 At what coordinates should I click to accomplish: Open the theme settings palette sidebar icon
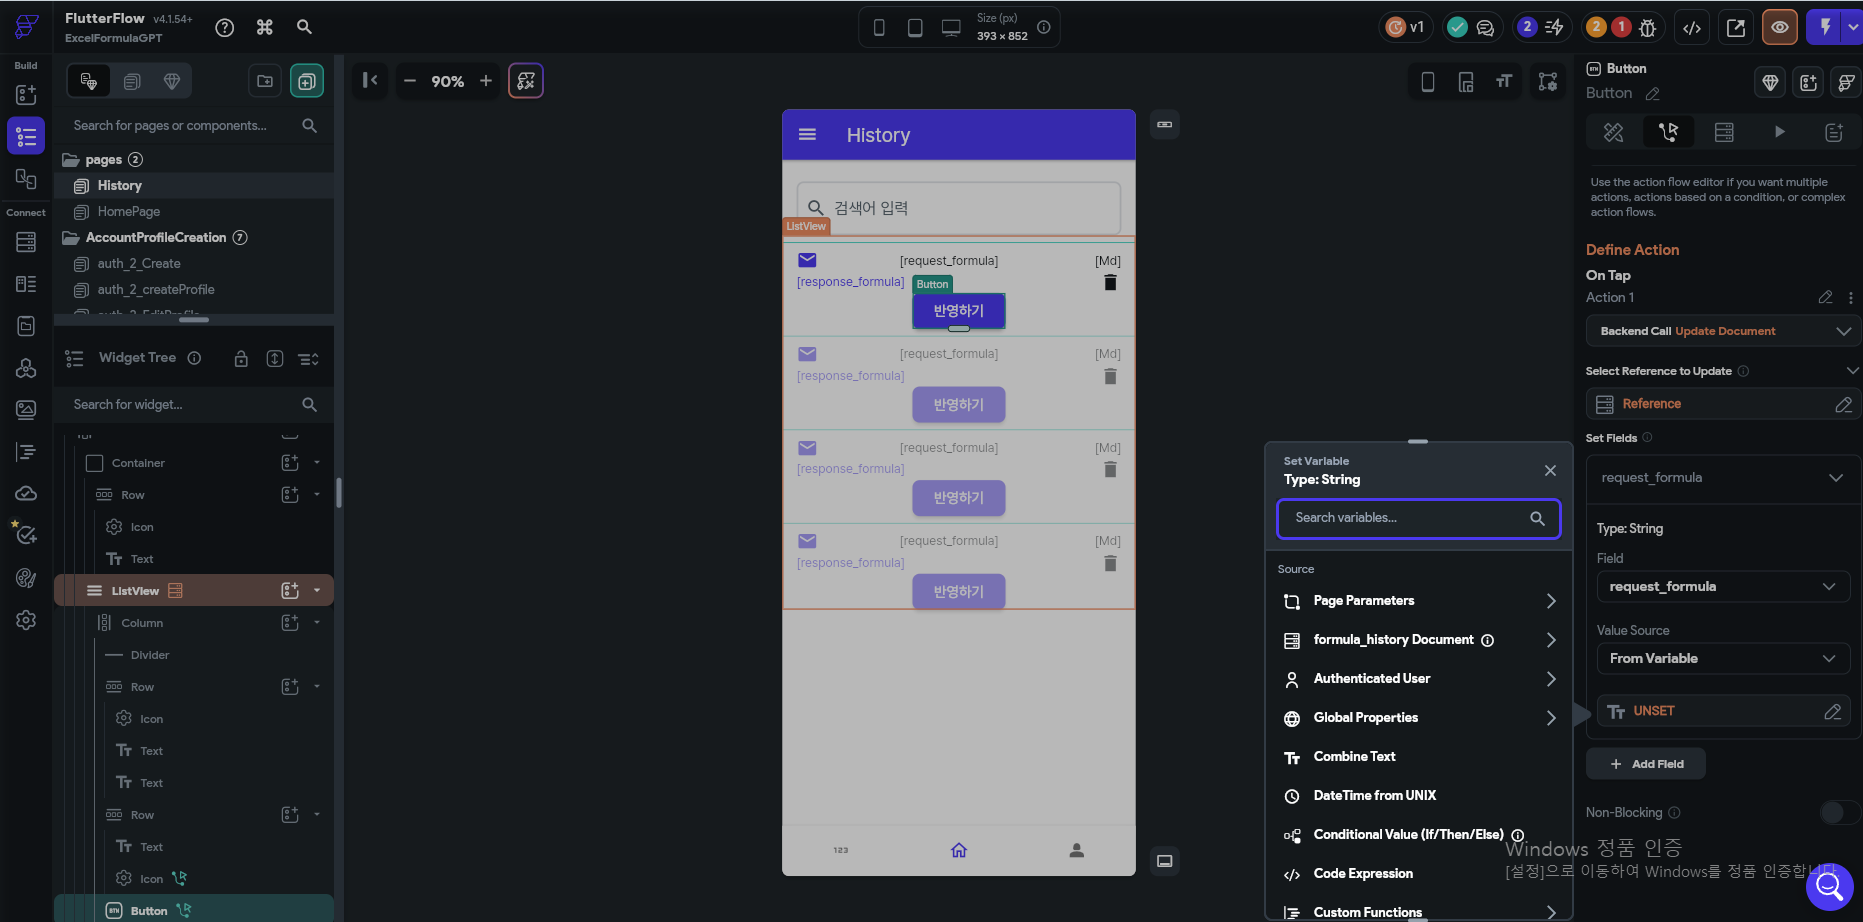(x=26, y=578)
